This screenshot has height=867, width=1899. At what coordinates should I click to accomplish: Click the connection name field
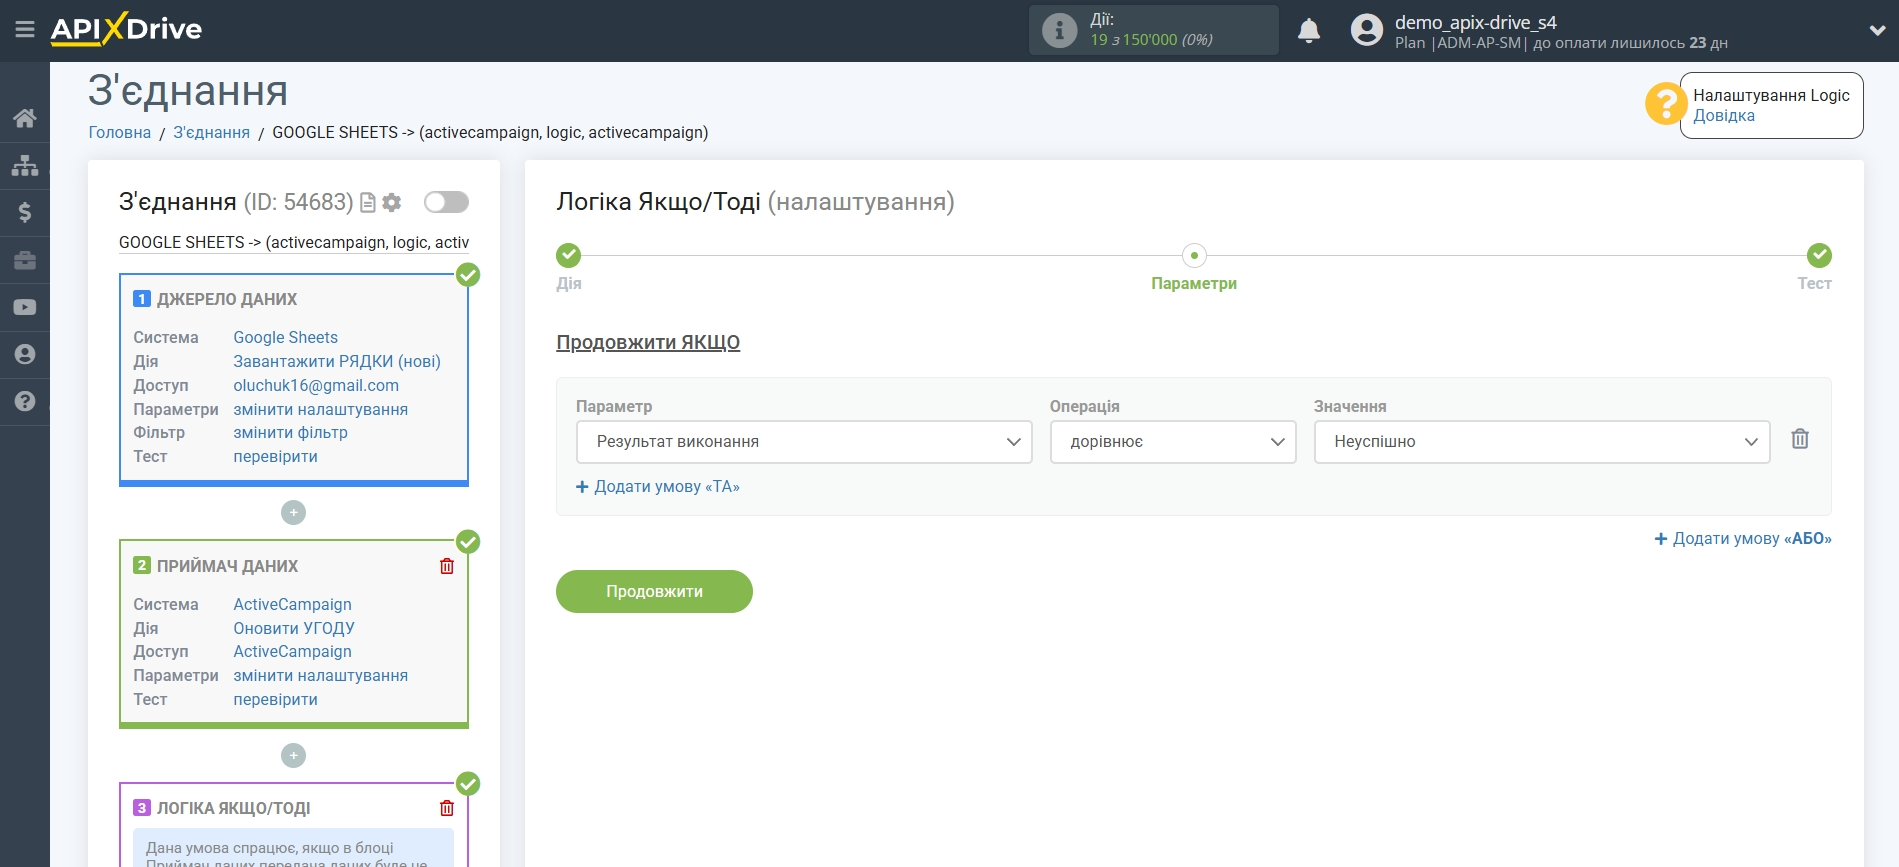pyautogui.click(x=293, y=242)
